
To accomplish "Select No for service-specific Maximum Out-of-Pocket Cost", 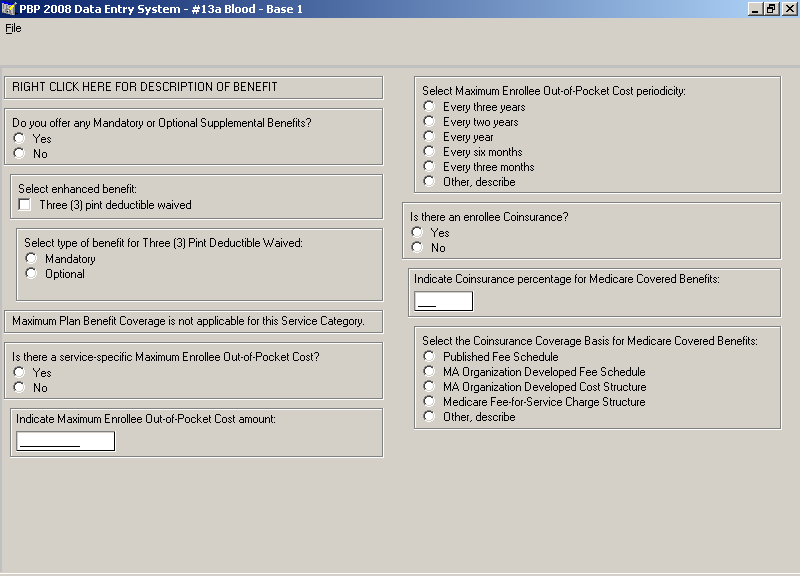I will pos(19,387).
